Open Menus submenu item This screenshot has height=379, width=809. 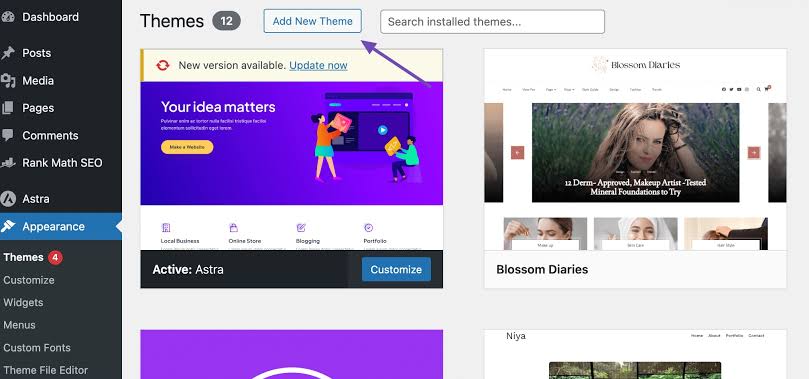point(19,325)
